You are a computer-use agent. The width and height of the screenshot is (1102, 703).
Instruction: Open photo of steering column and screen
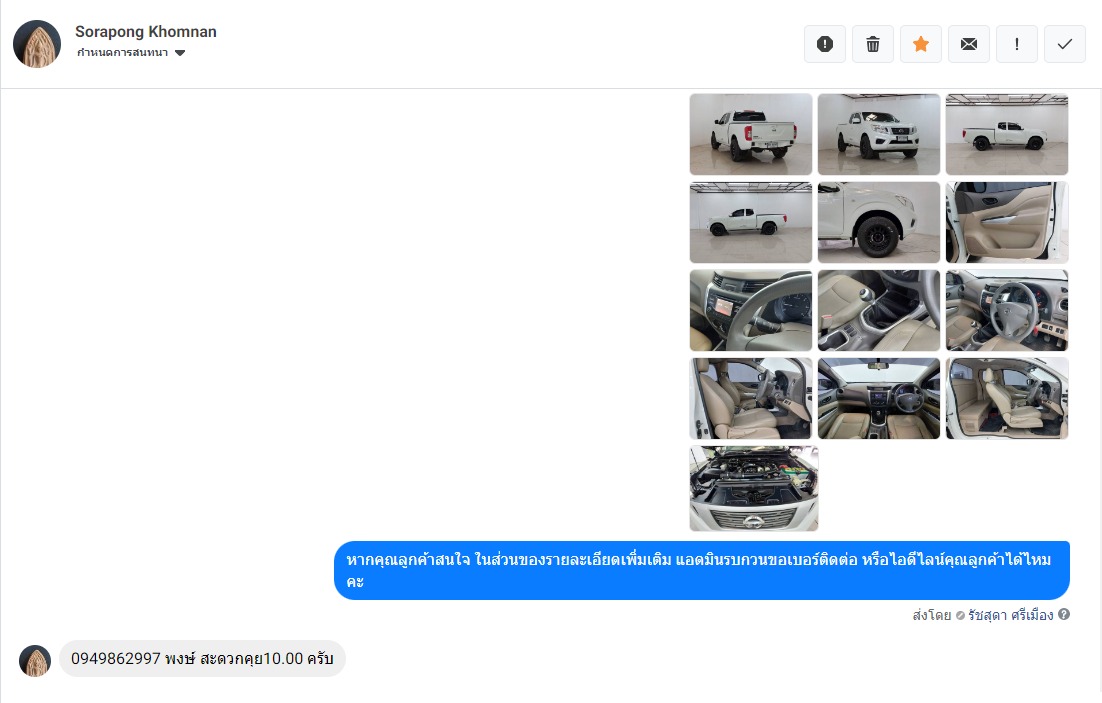751,310
